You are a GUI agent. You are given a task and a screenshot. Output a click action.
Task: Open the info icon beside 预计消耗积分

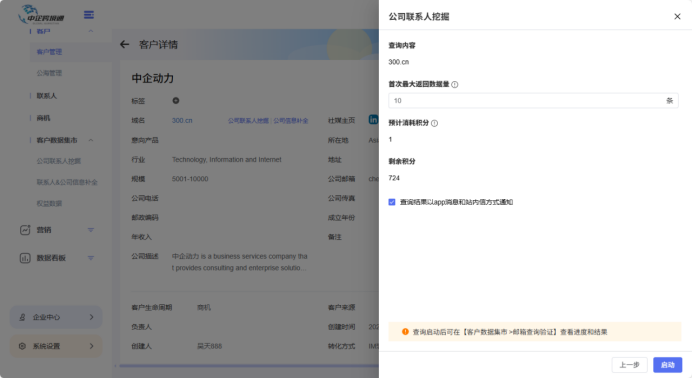tap(434, 123)
